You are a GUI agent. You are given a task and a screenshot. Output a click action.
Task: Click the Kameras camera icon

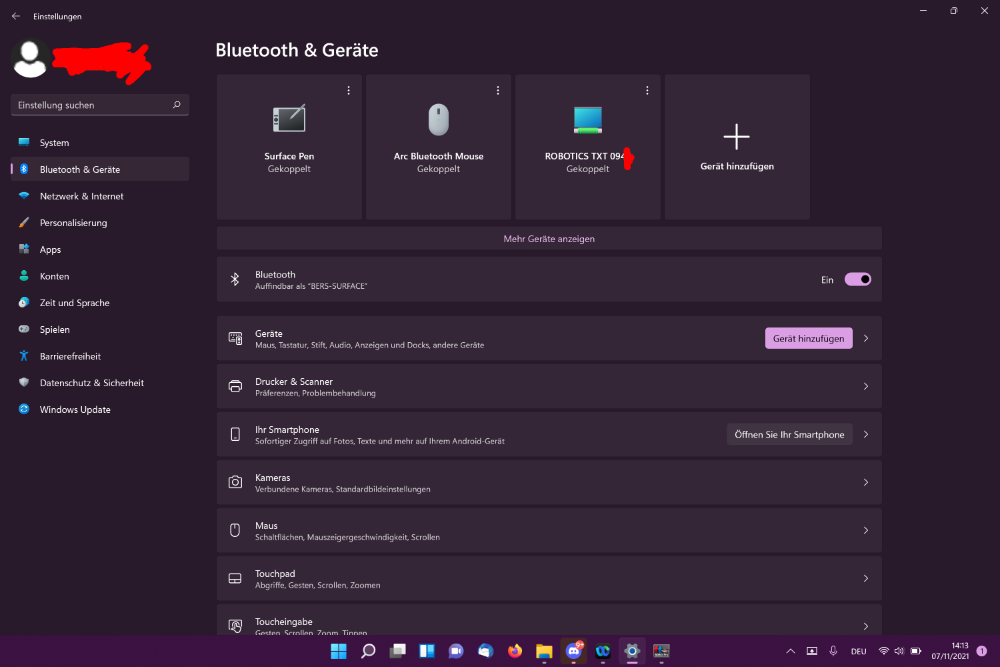point(235,483)
